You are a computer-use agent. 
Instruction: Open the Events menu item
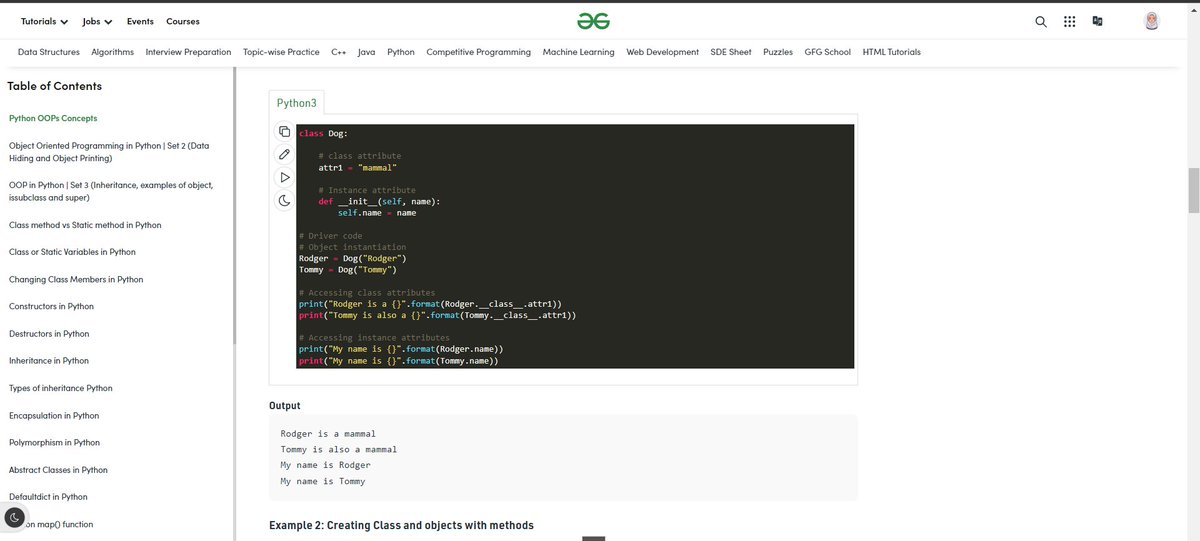[x=140, y=21]
